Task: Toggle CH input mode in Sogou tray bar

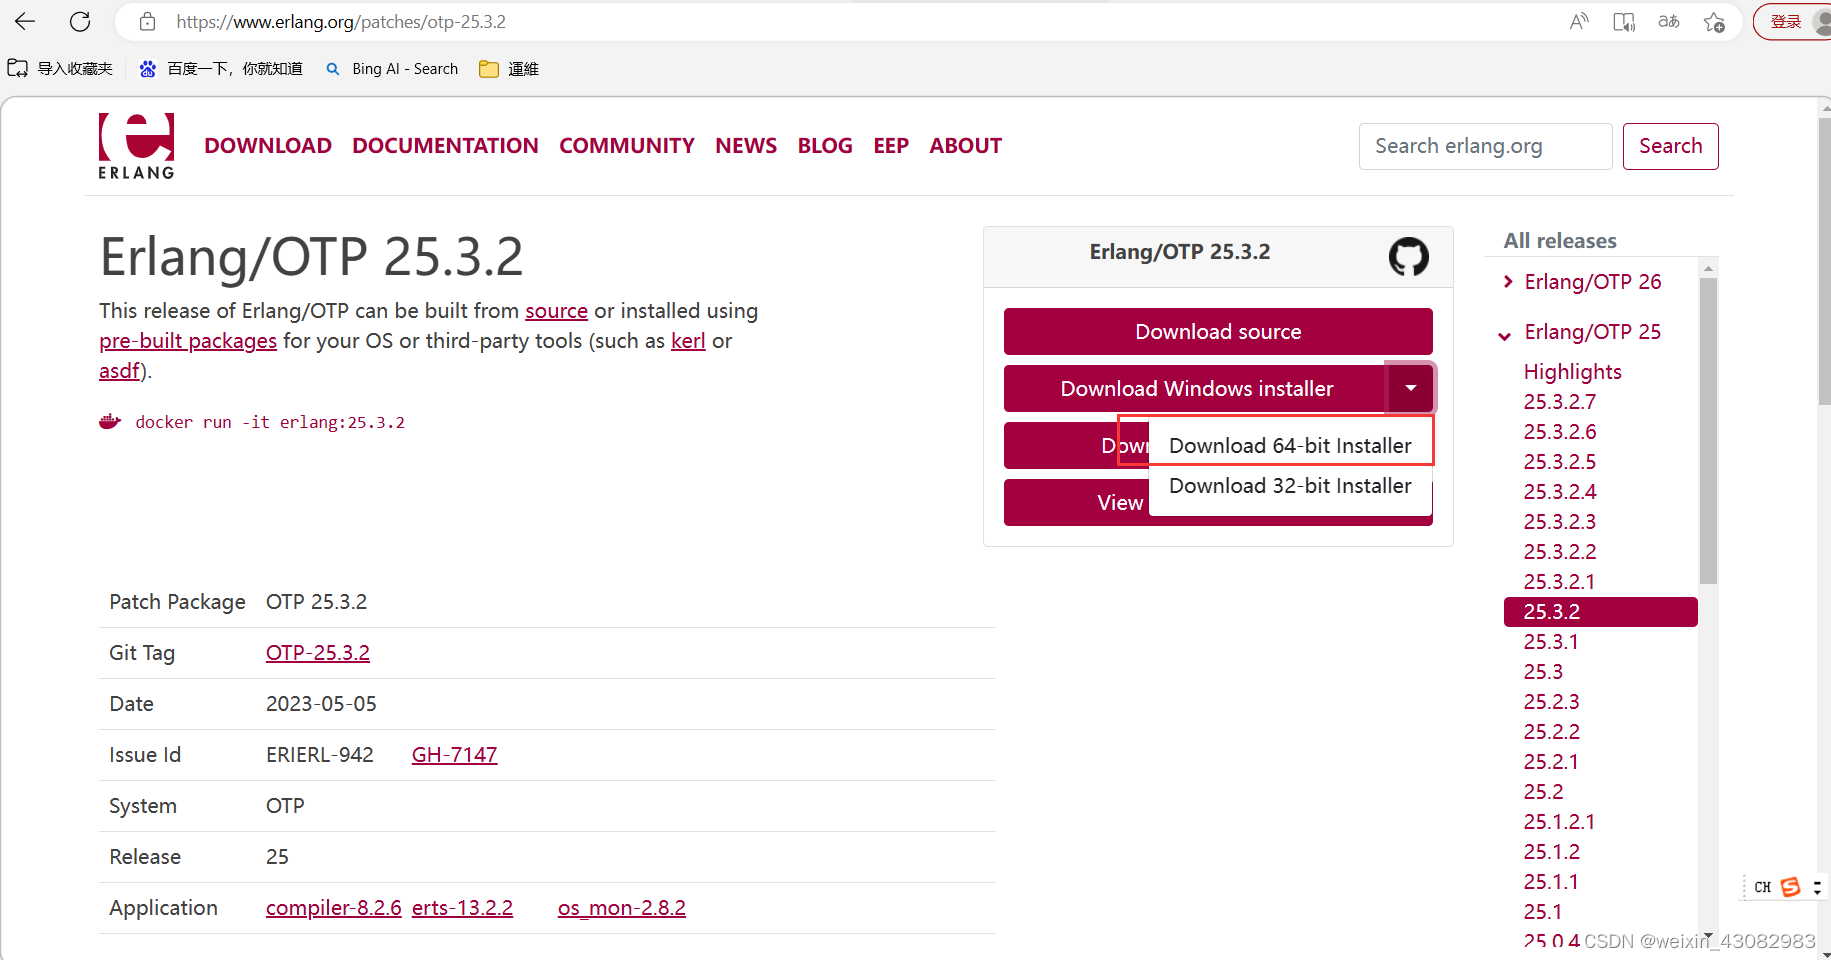Action: tap(1762, 886)
